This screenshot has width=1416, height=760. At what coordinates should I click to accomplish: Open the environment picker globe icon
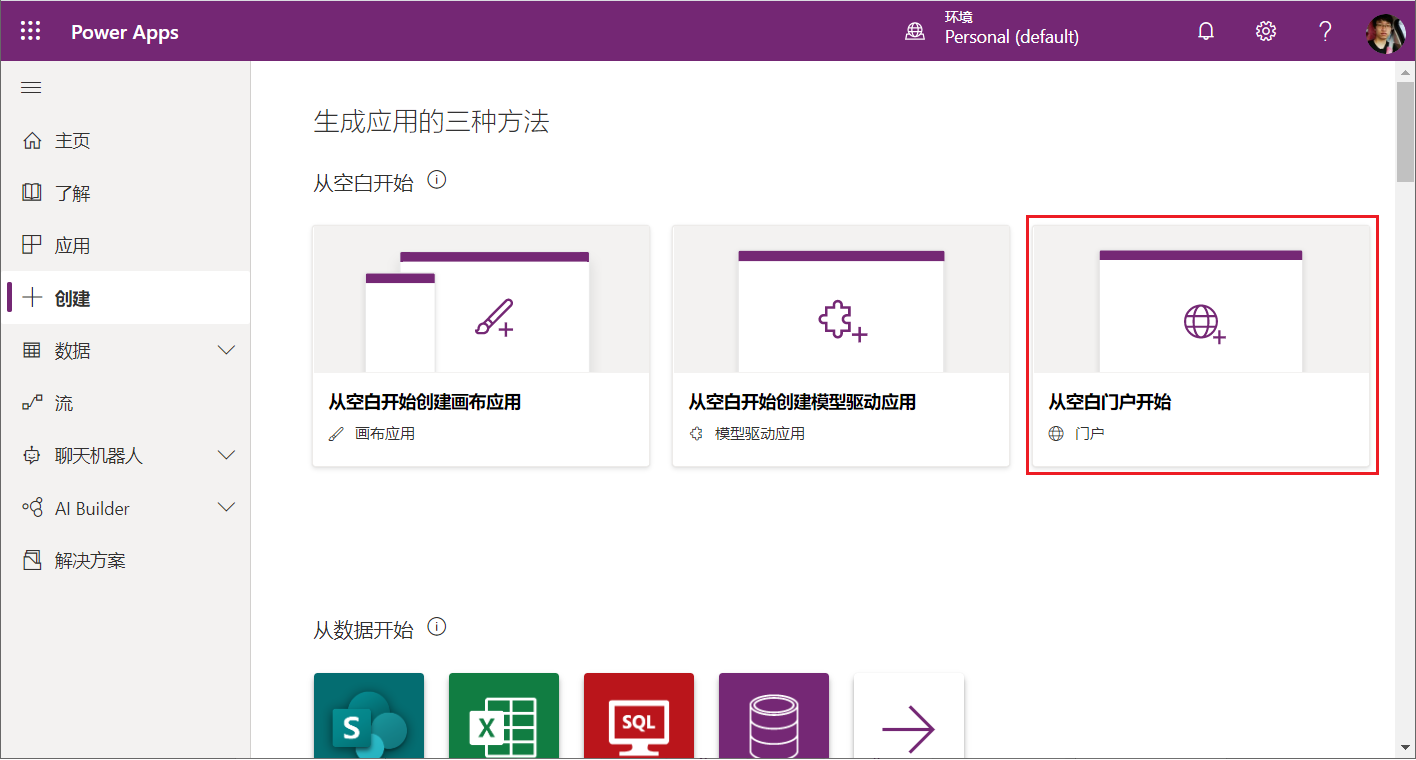(x=915, y=32)
